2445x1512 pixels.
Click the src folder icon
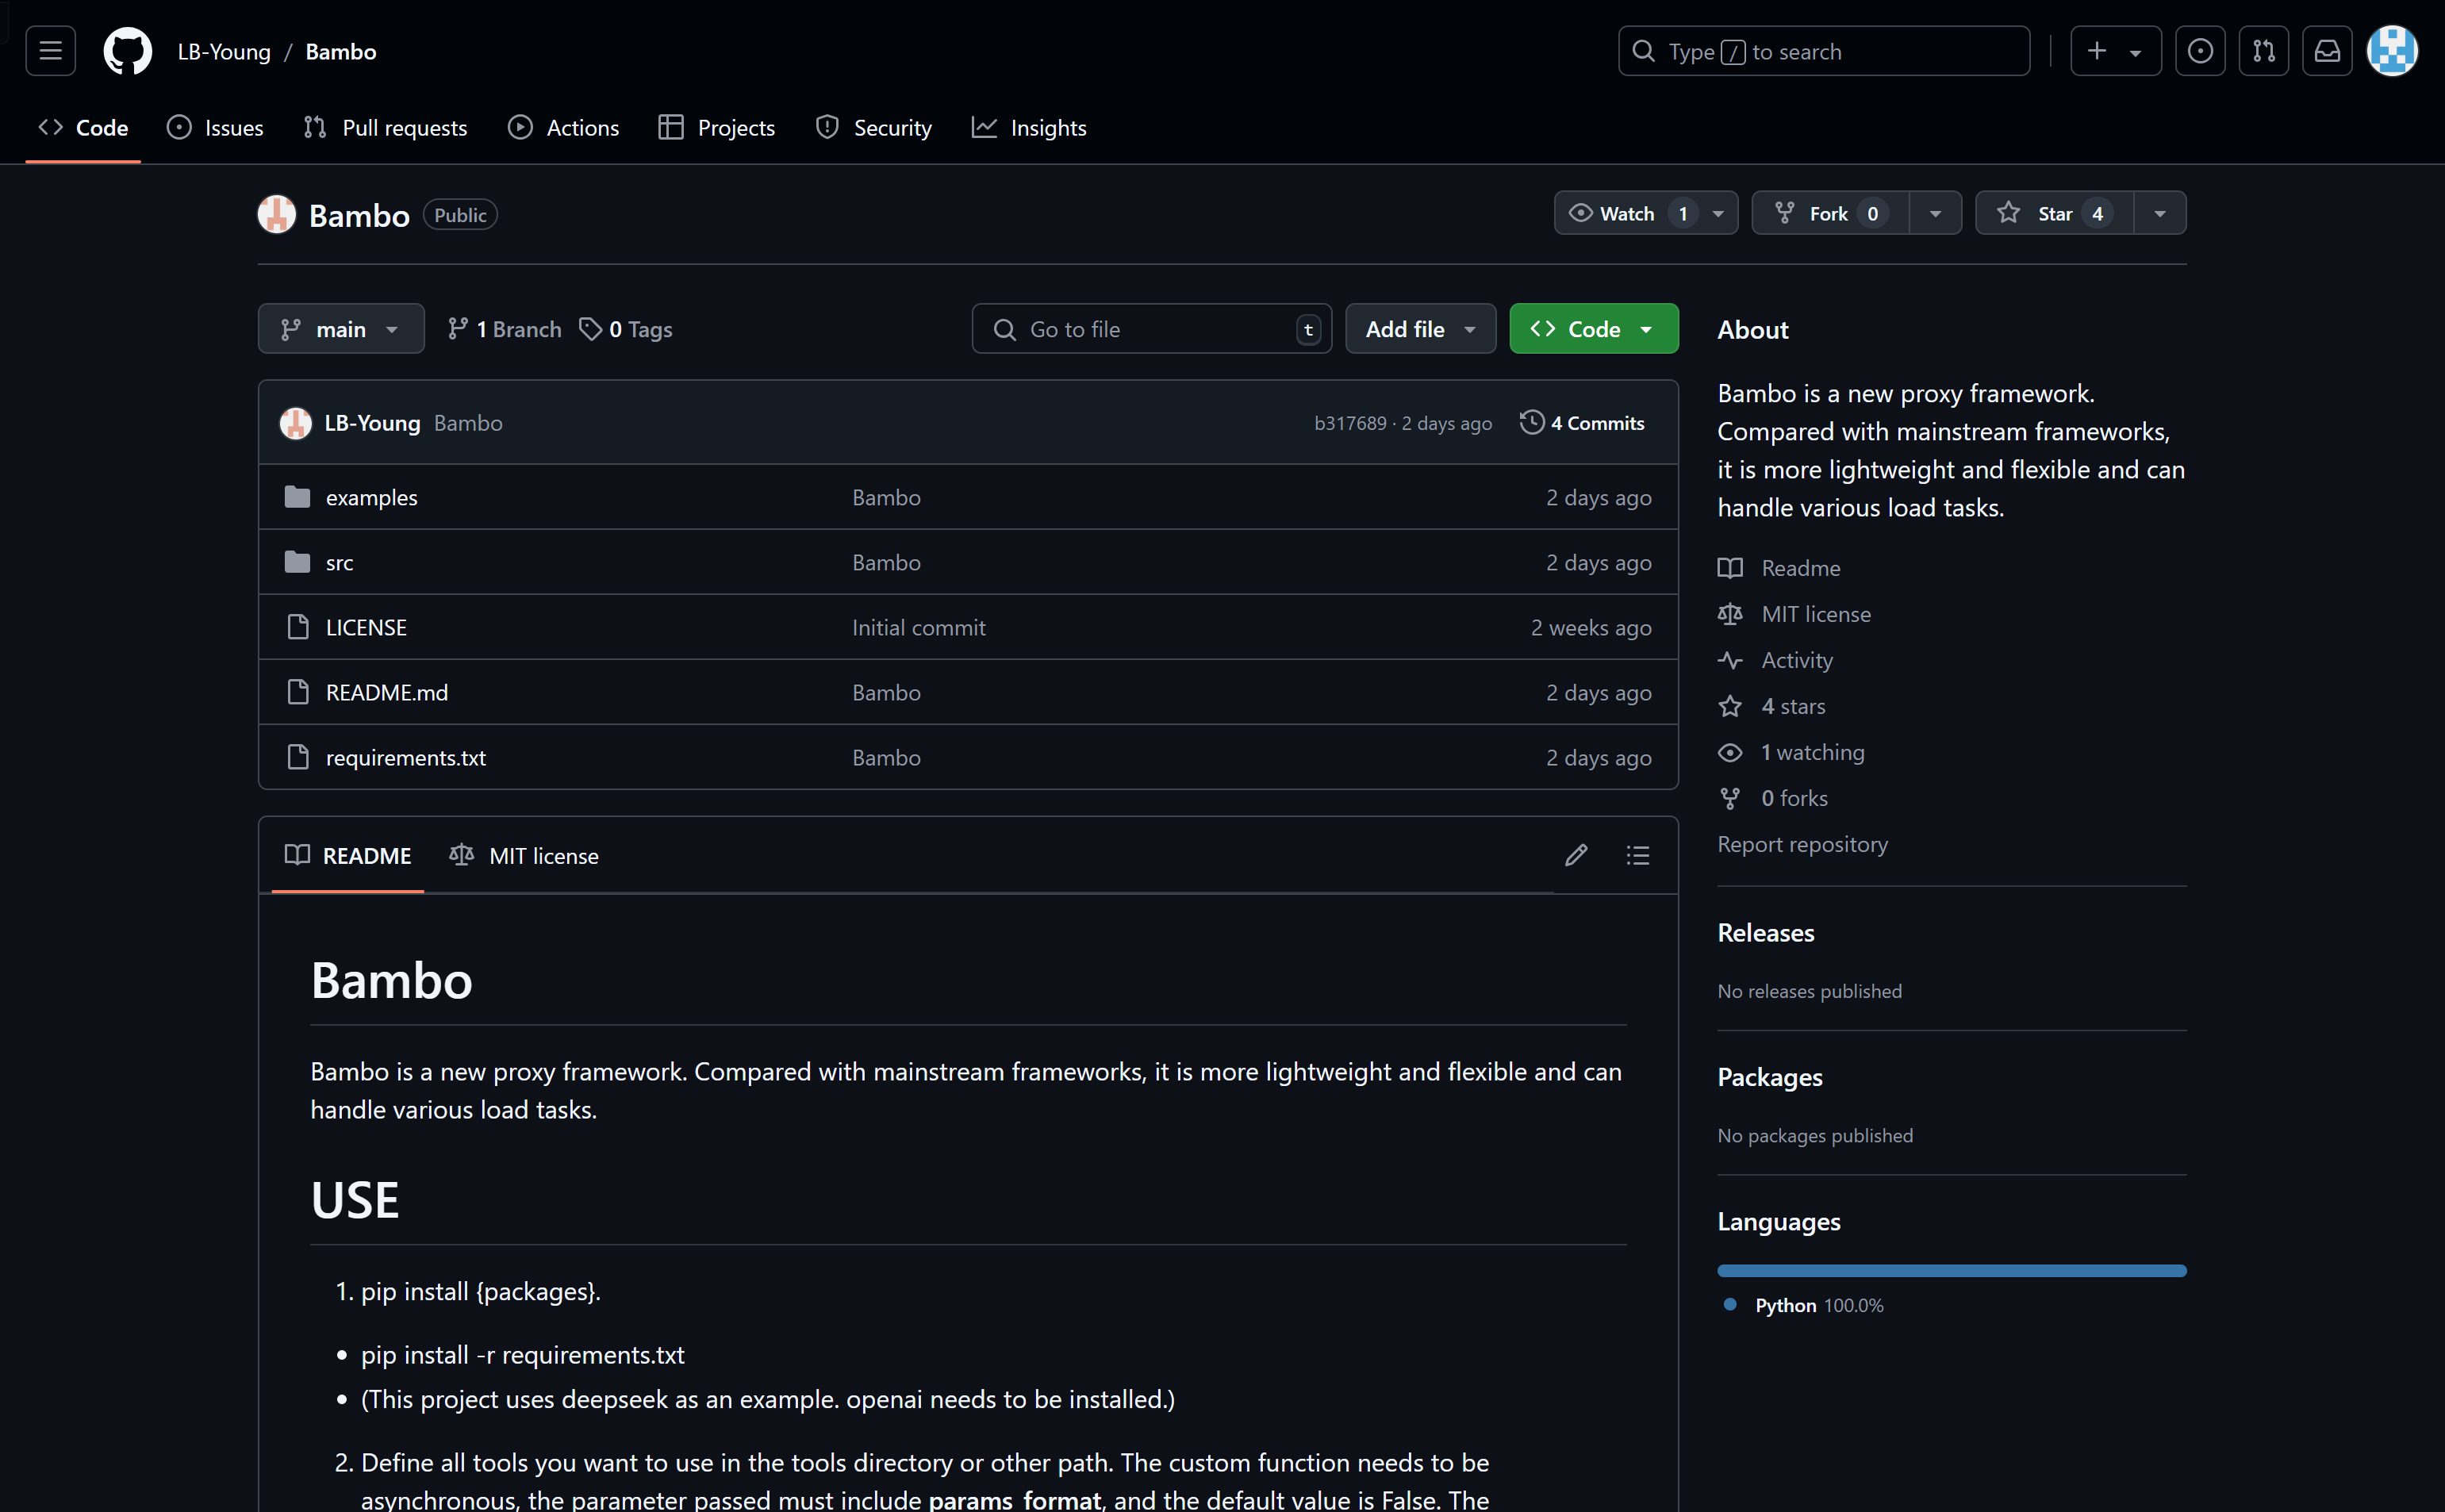tap(297, 562)
